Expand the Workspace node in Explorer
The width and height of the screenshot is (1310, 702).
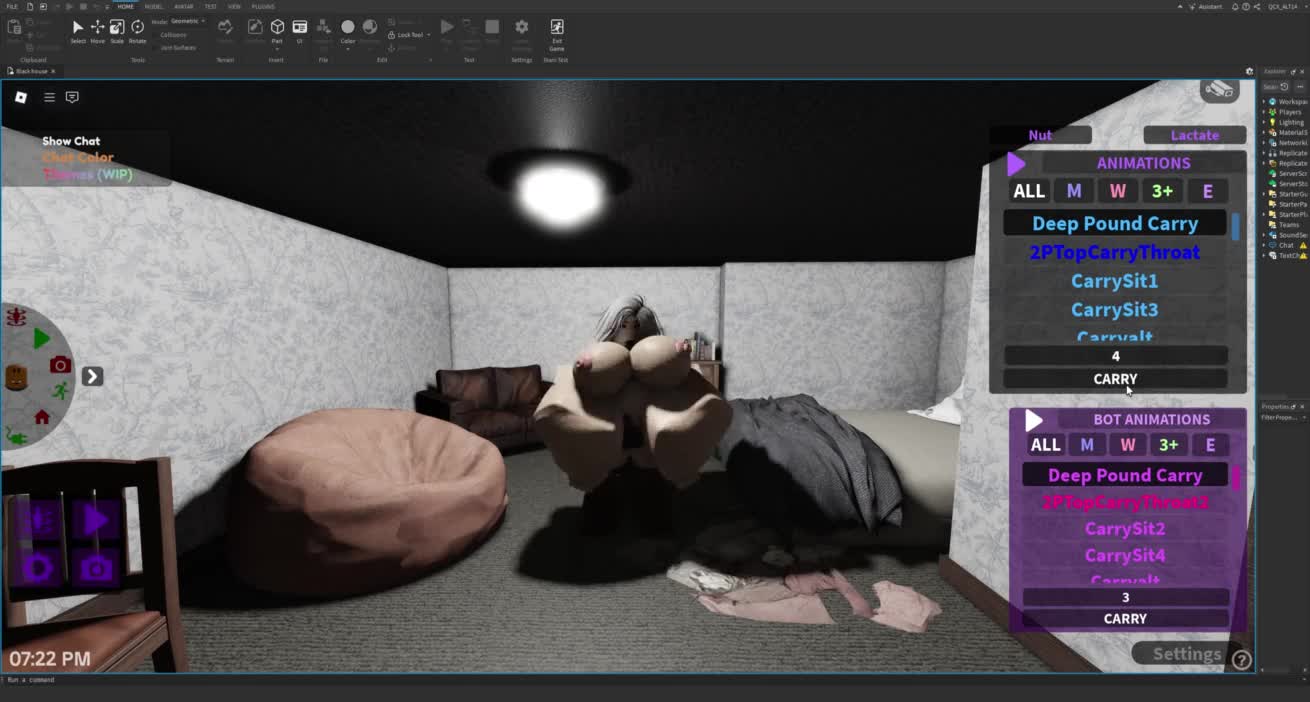pyautogui.click(x=1264, y=102)
